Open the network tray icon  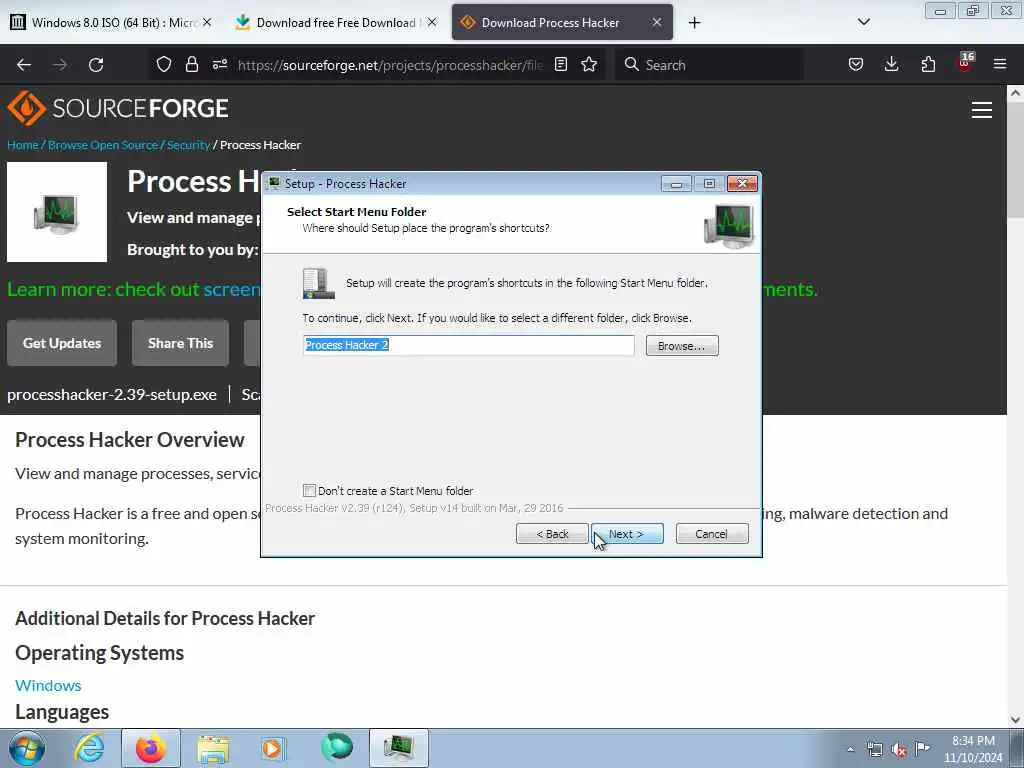tap(874, 749)
